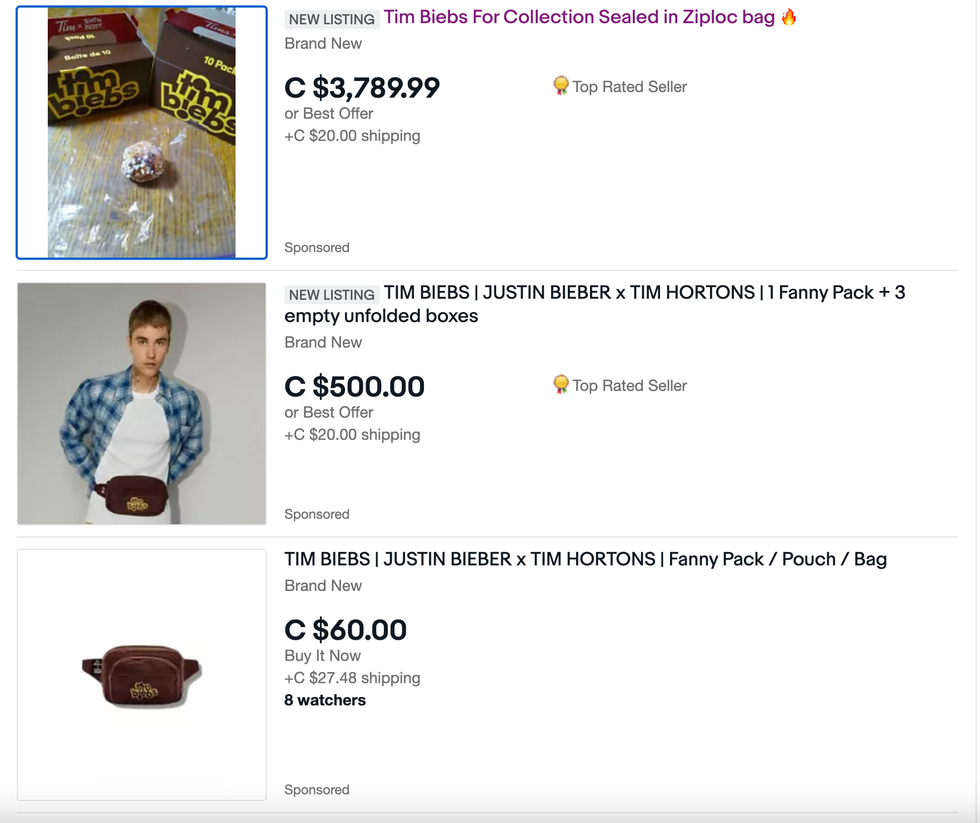Viewport: 980px width, 823px height.
Task: Open the maroon fanny pack product image
Action: pos(142,675)
